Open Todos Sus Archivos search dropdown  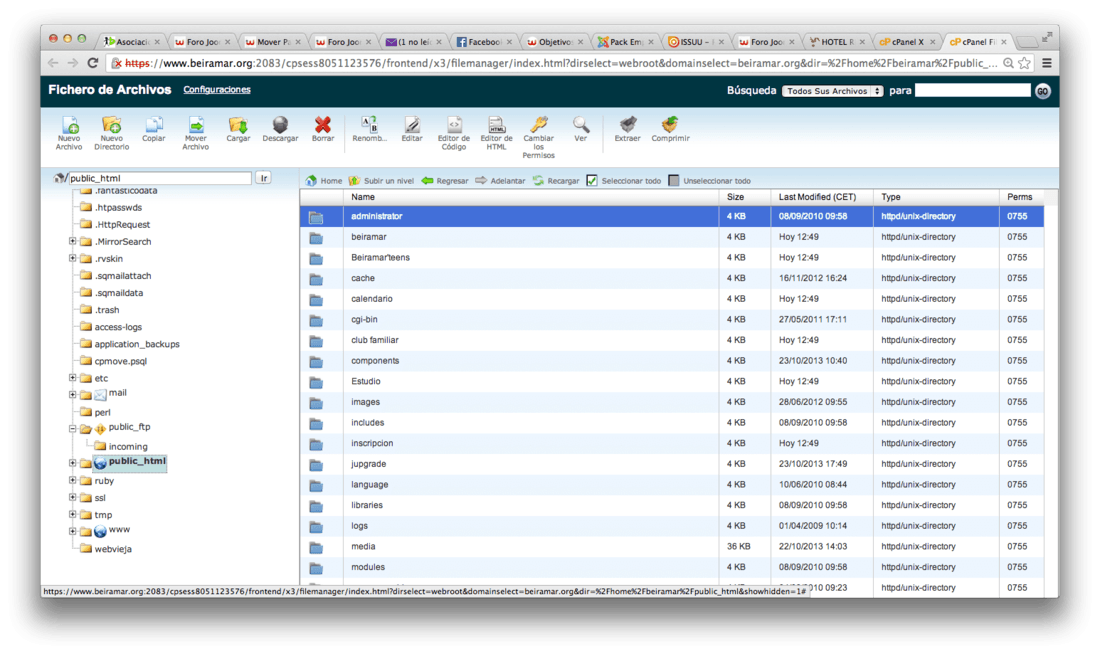point(832,91)
